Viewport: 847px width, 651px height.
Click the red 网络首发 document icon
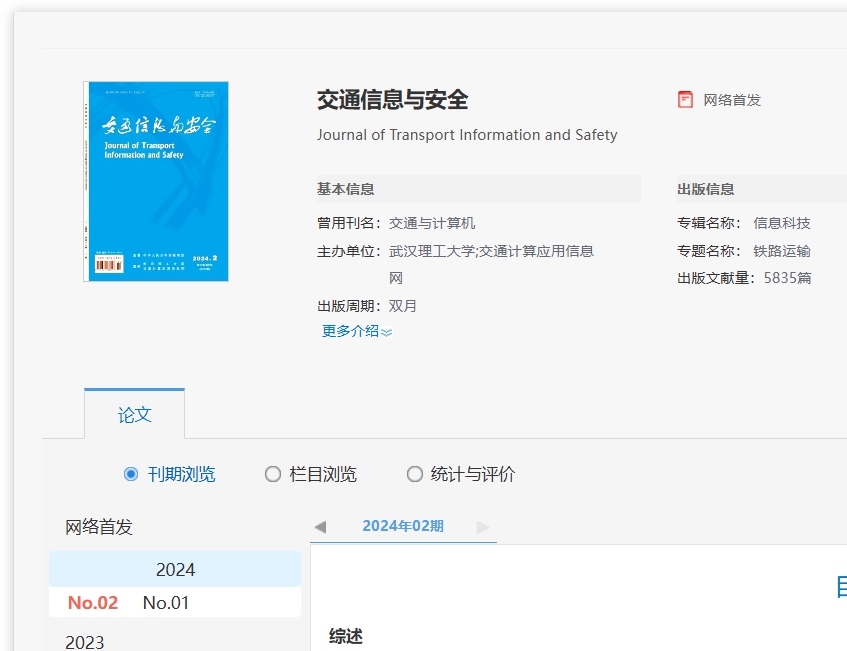tap(685, 100)
